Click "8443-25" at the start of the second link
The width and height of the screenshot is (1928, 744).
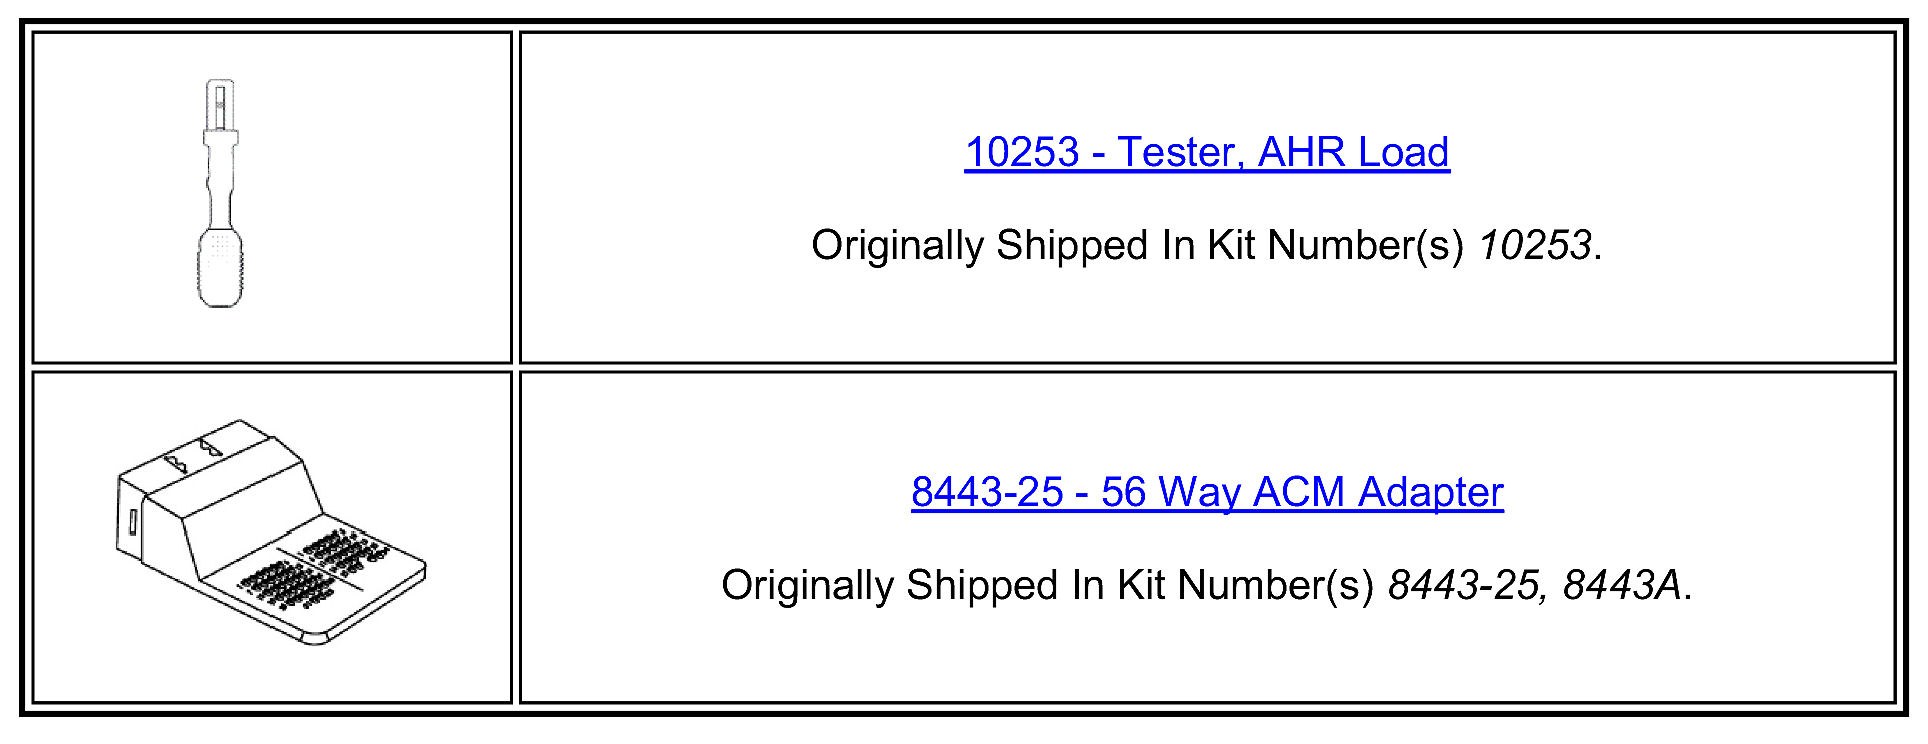[x=987, y=492]
